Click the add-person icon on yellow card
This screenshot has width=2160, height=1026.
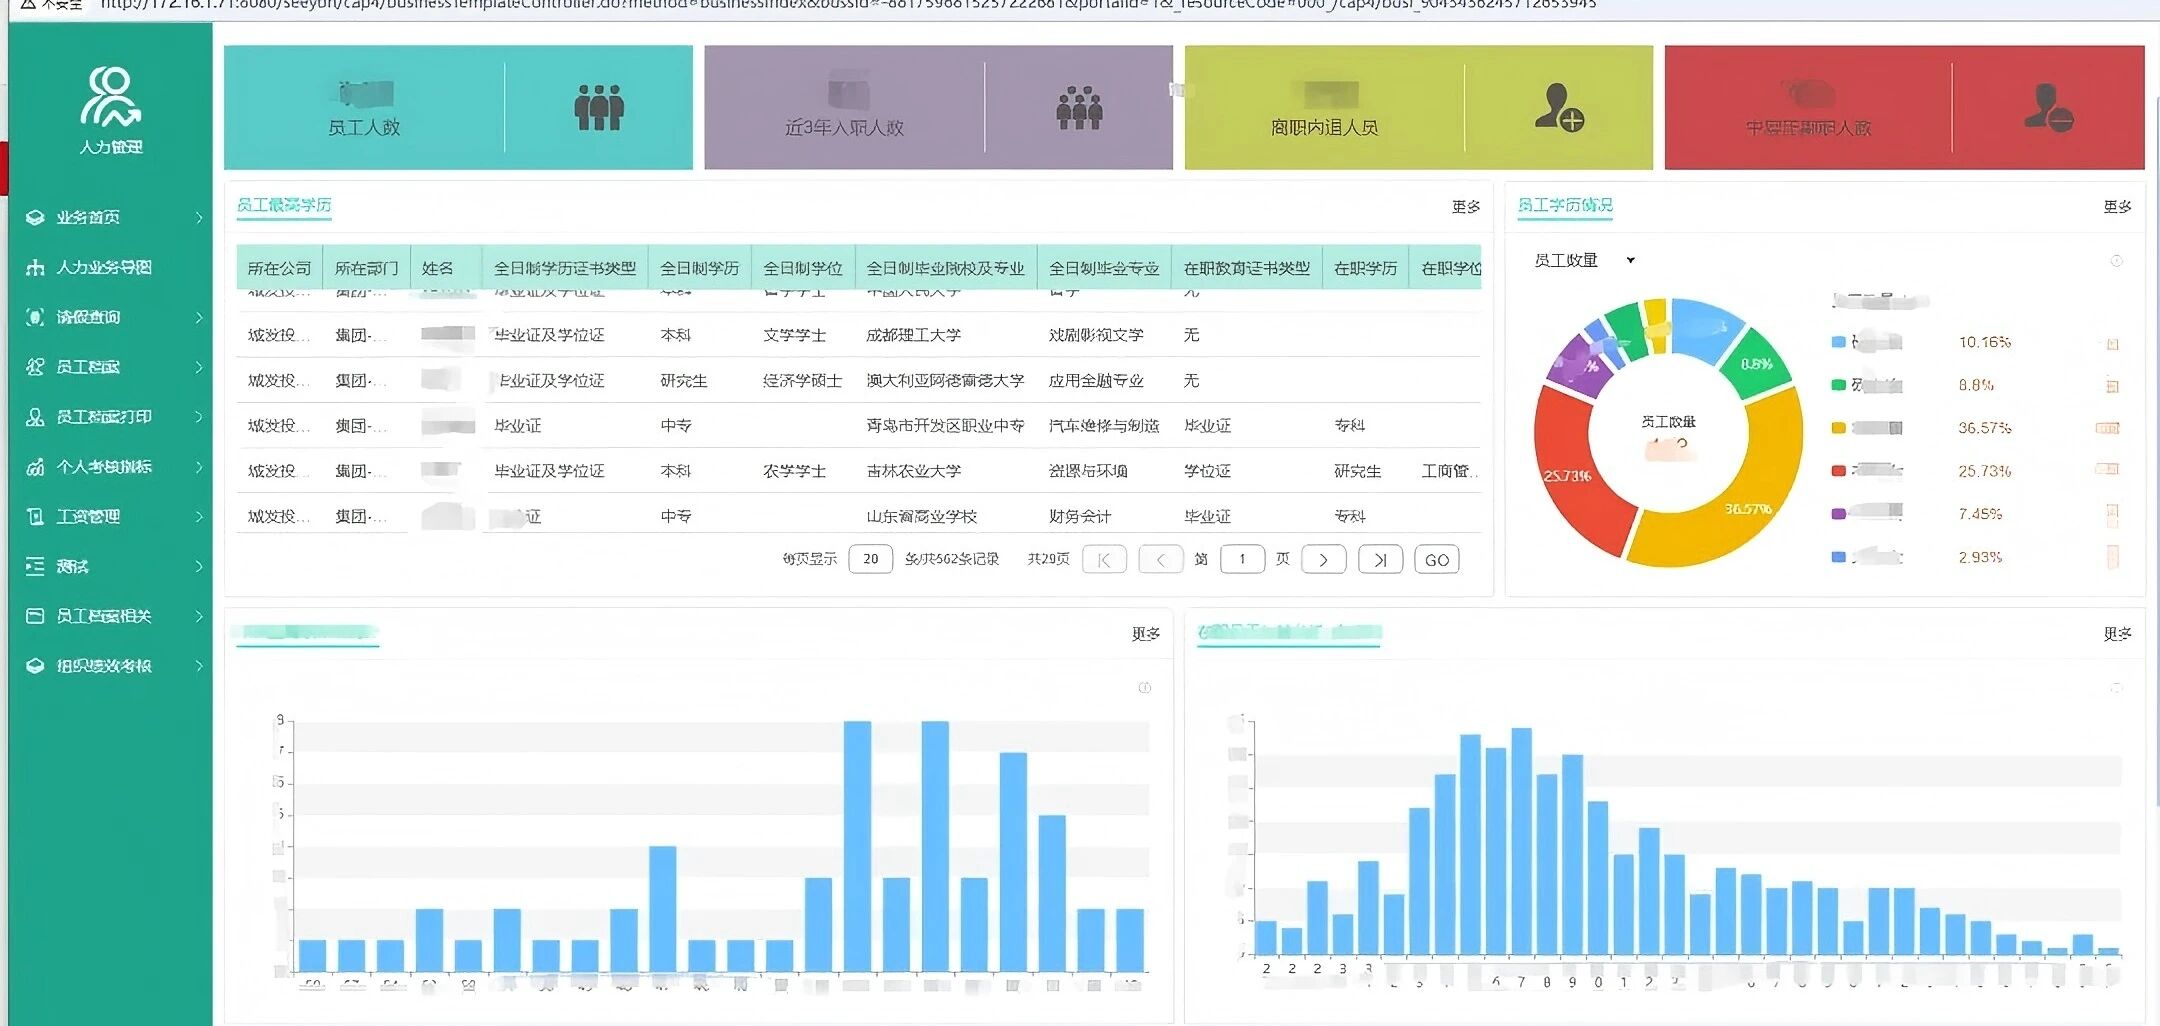pyautogui.click(x=1558, y=107)
